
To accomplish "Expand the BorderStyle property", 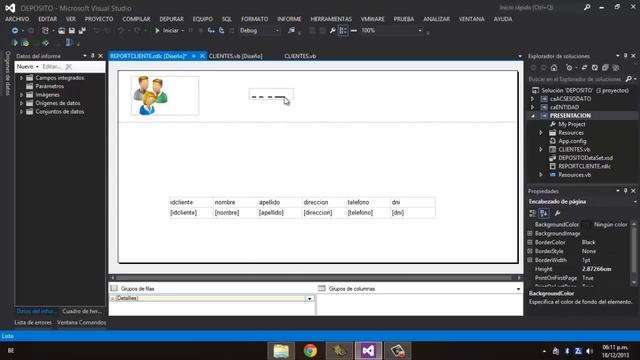I will pyautogui.click(x=530, y=251).
